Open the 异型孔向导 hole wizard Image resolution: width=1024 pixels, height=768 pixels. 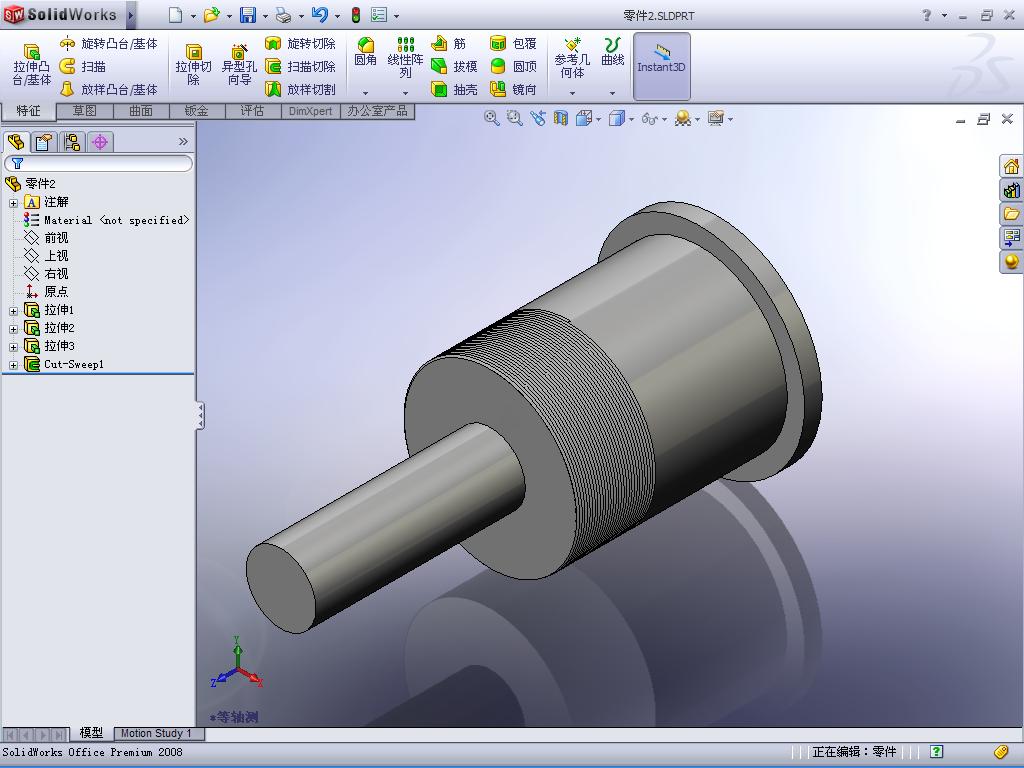point(239,65)
